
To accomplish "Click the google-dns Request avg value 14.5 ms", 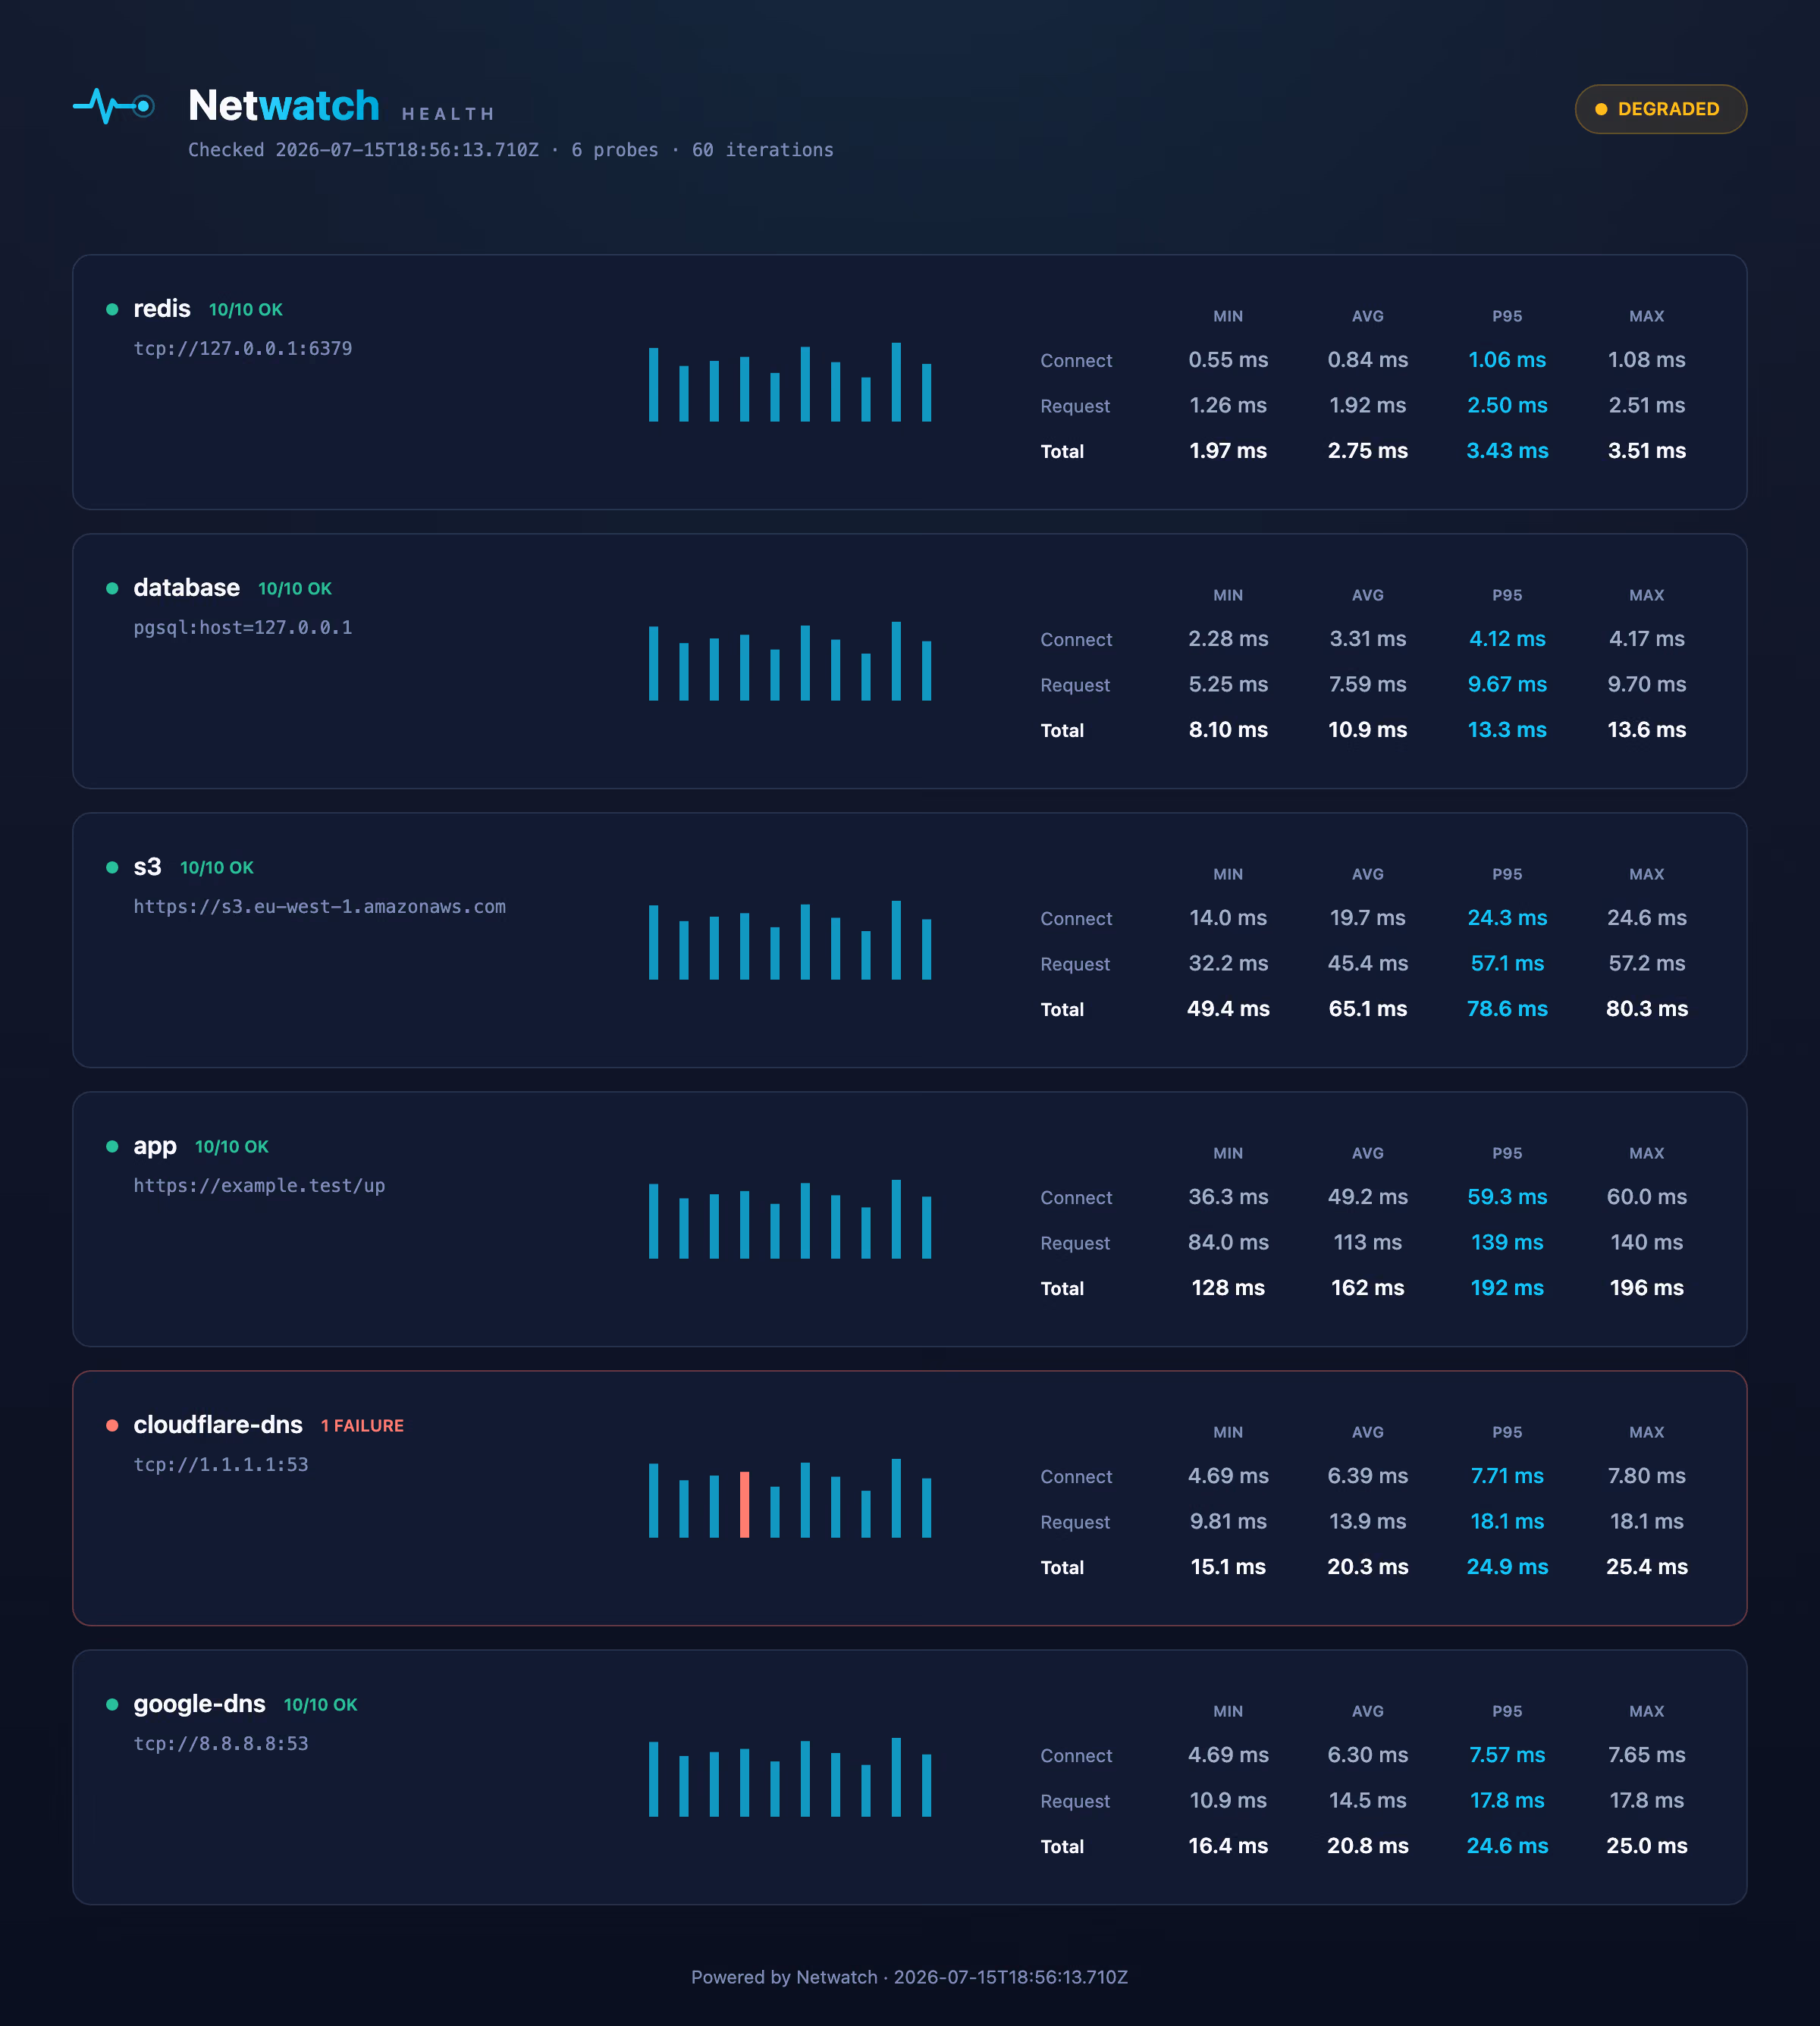I will click(x=1368, y=1801).
